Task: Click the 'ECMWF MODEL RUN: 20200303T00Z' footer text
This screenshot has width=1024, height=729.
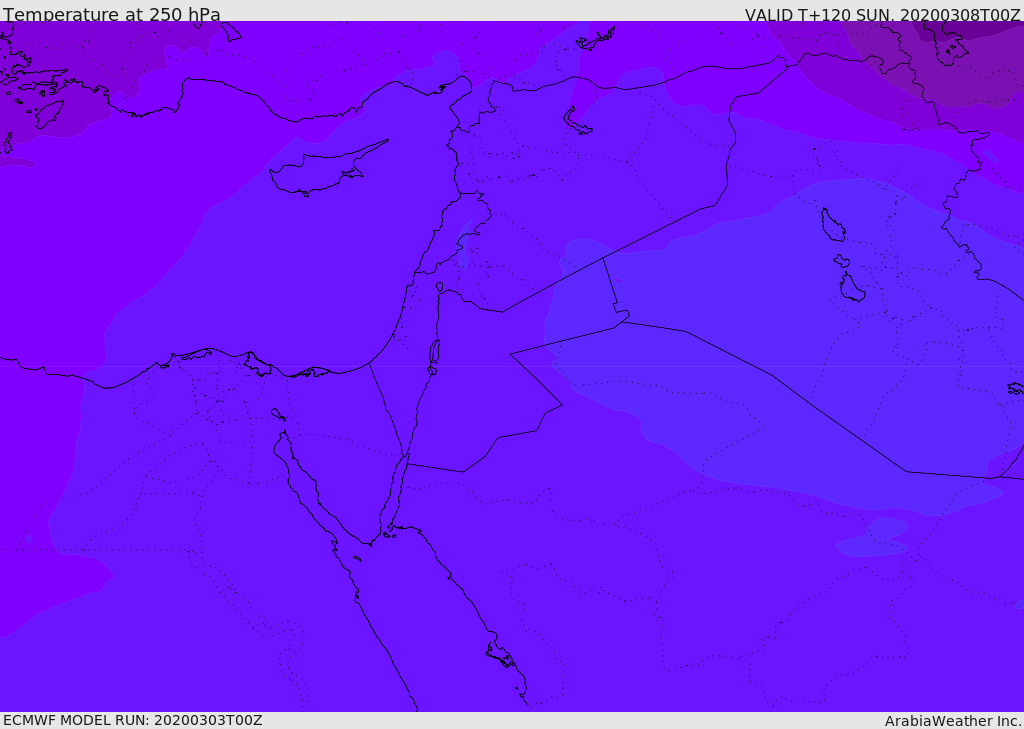Action: [133, 720]
